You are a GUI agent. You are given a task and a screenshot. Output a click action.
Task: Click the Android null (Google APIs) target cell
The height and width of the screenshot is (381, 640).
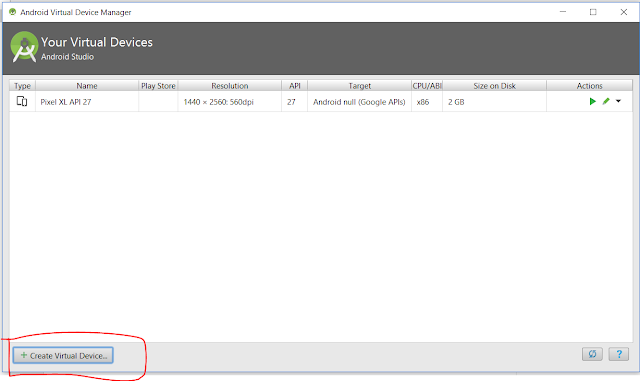359,102
